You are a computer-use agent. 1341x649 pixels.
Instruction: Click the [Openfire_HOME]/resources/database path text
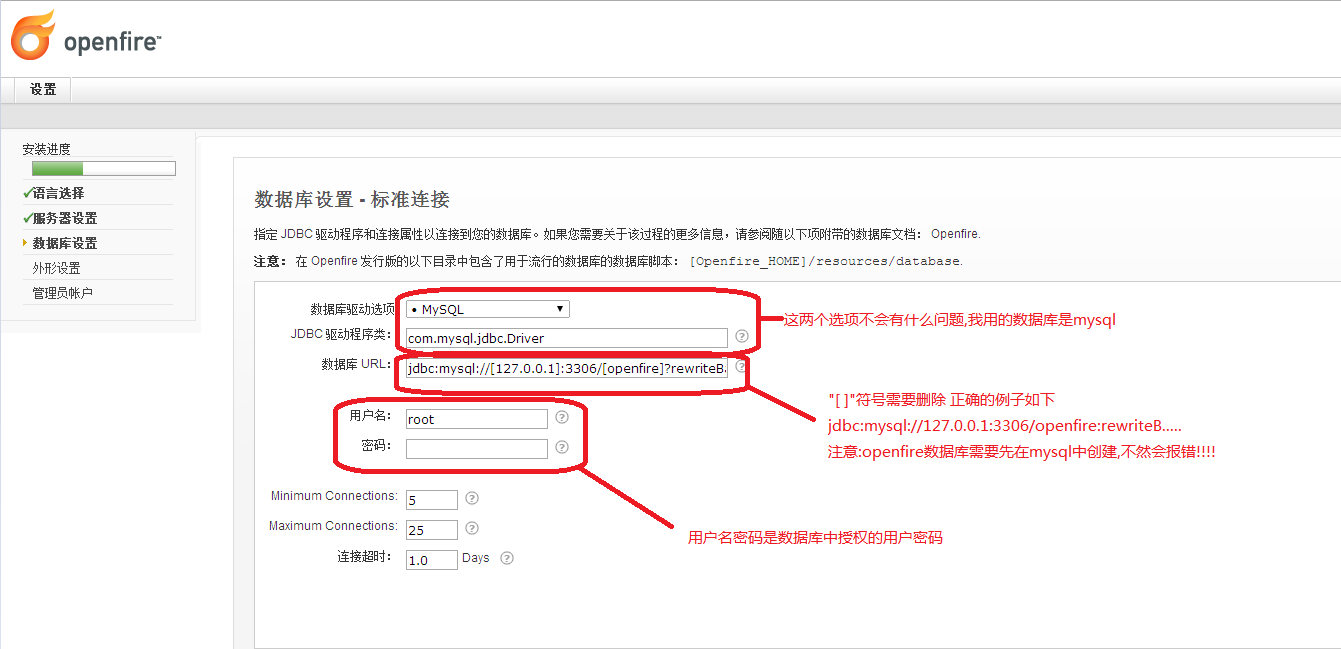point(826,261)
